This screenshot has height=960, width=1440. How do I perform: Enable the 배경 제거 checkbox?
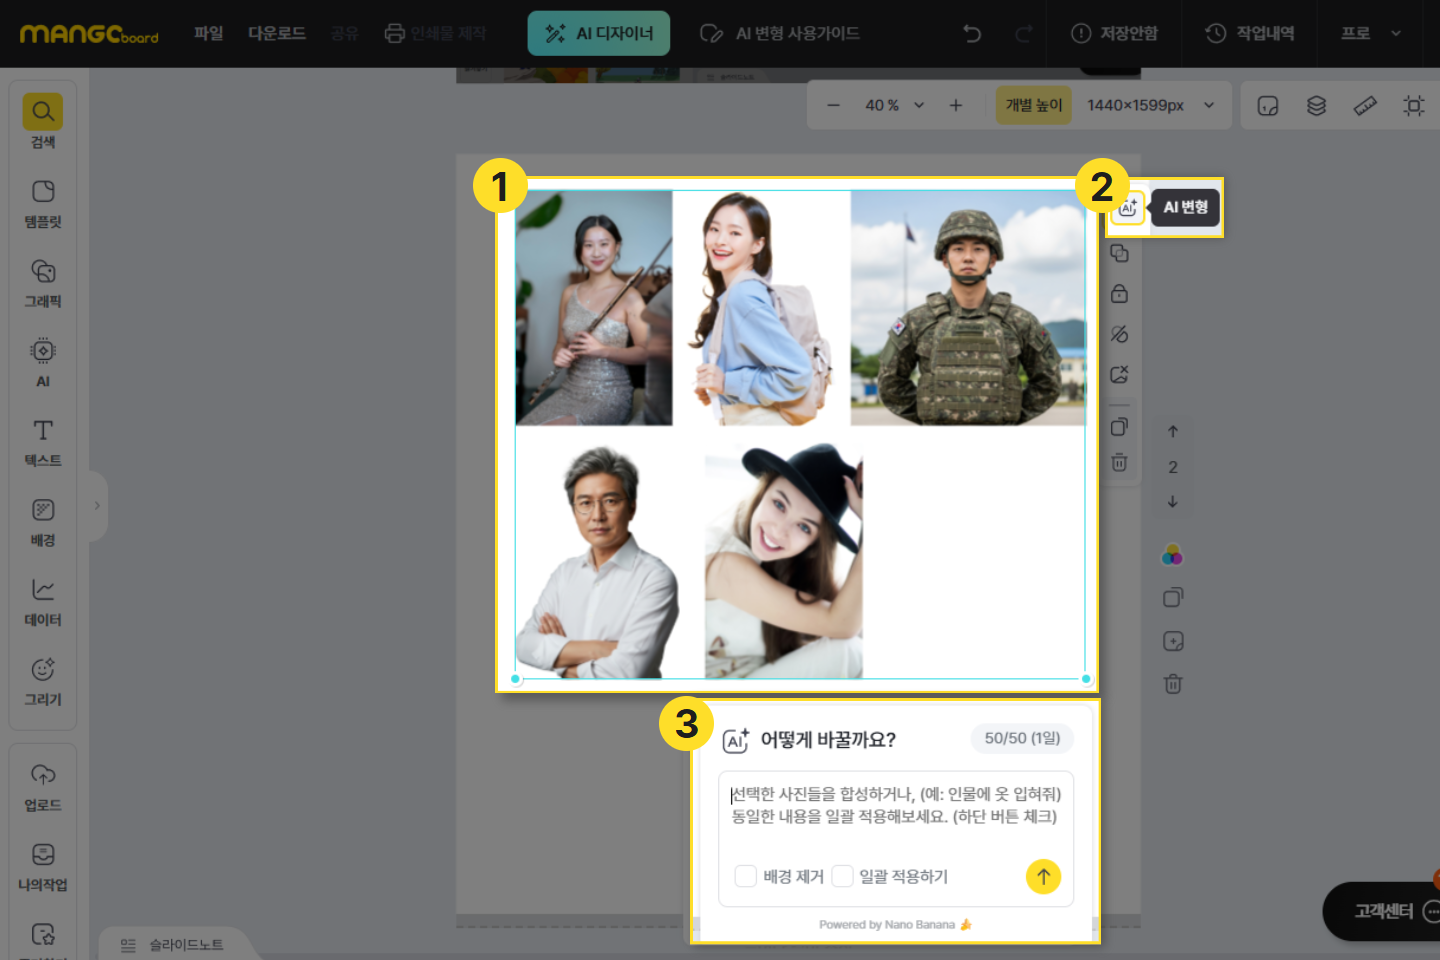(746, 876)
